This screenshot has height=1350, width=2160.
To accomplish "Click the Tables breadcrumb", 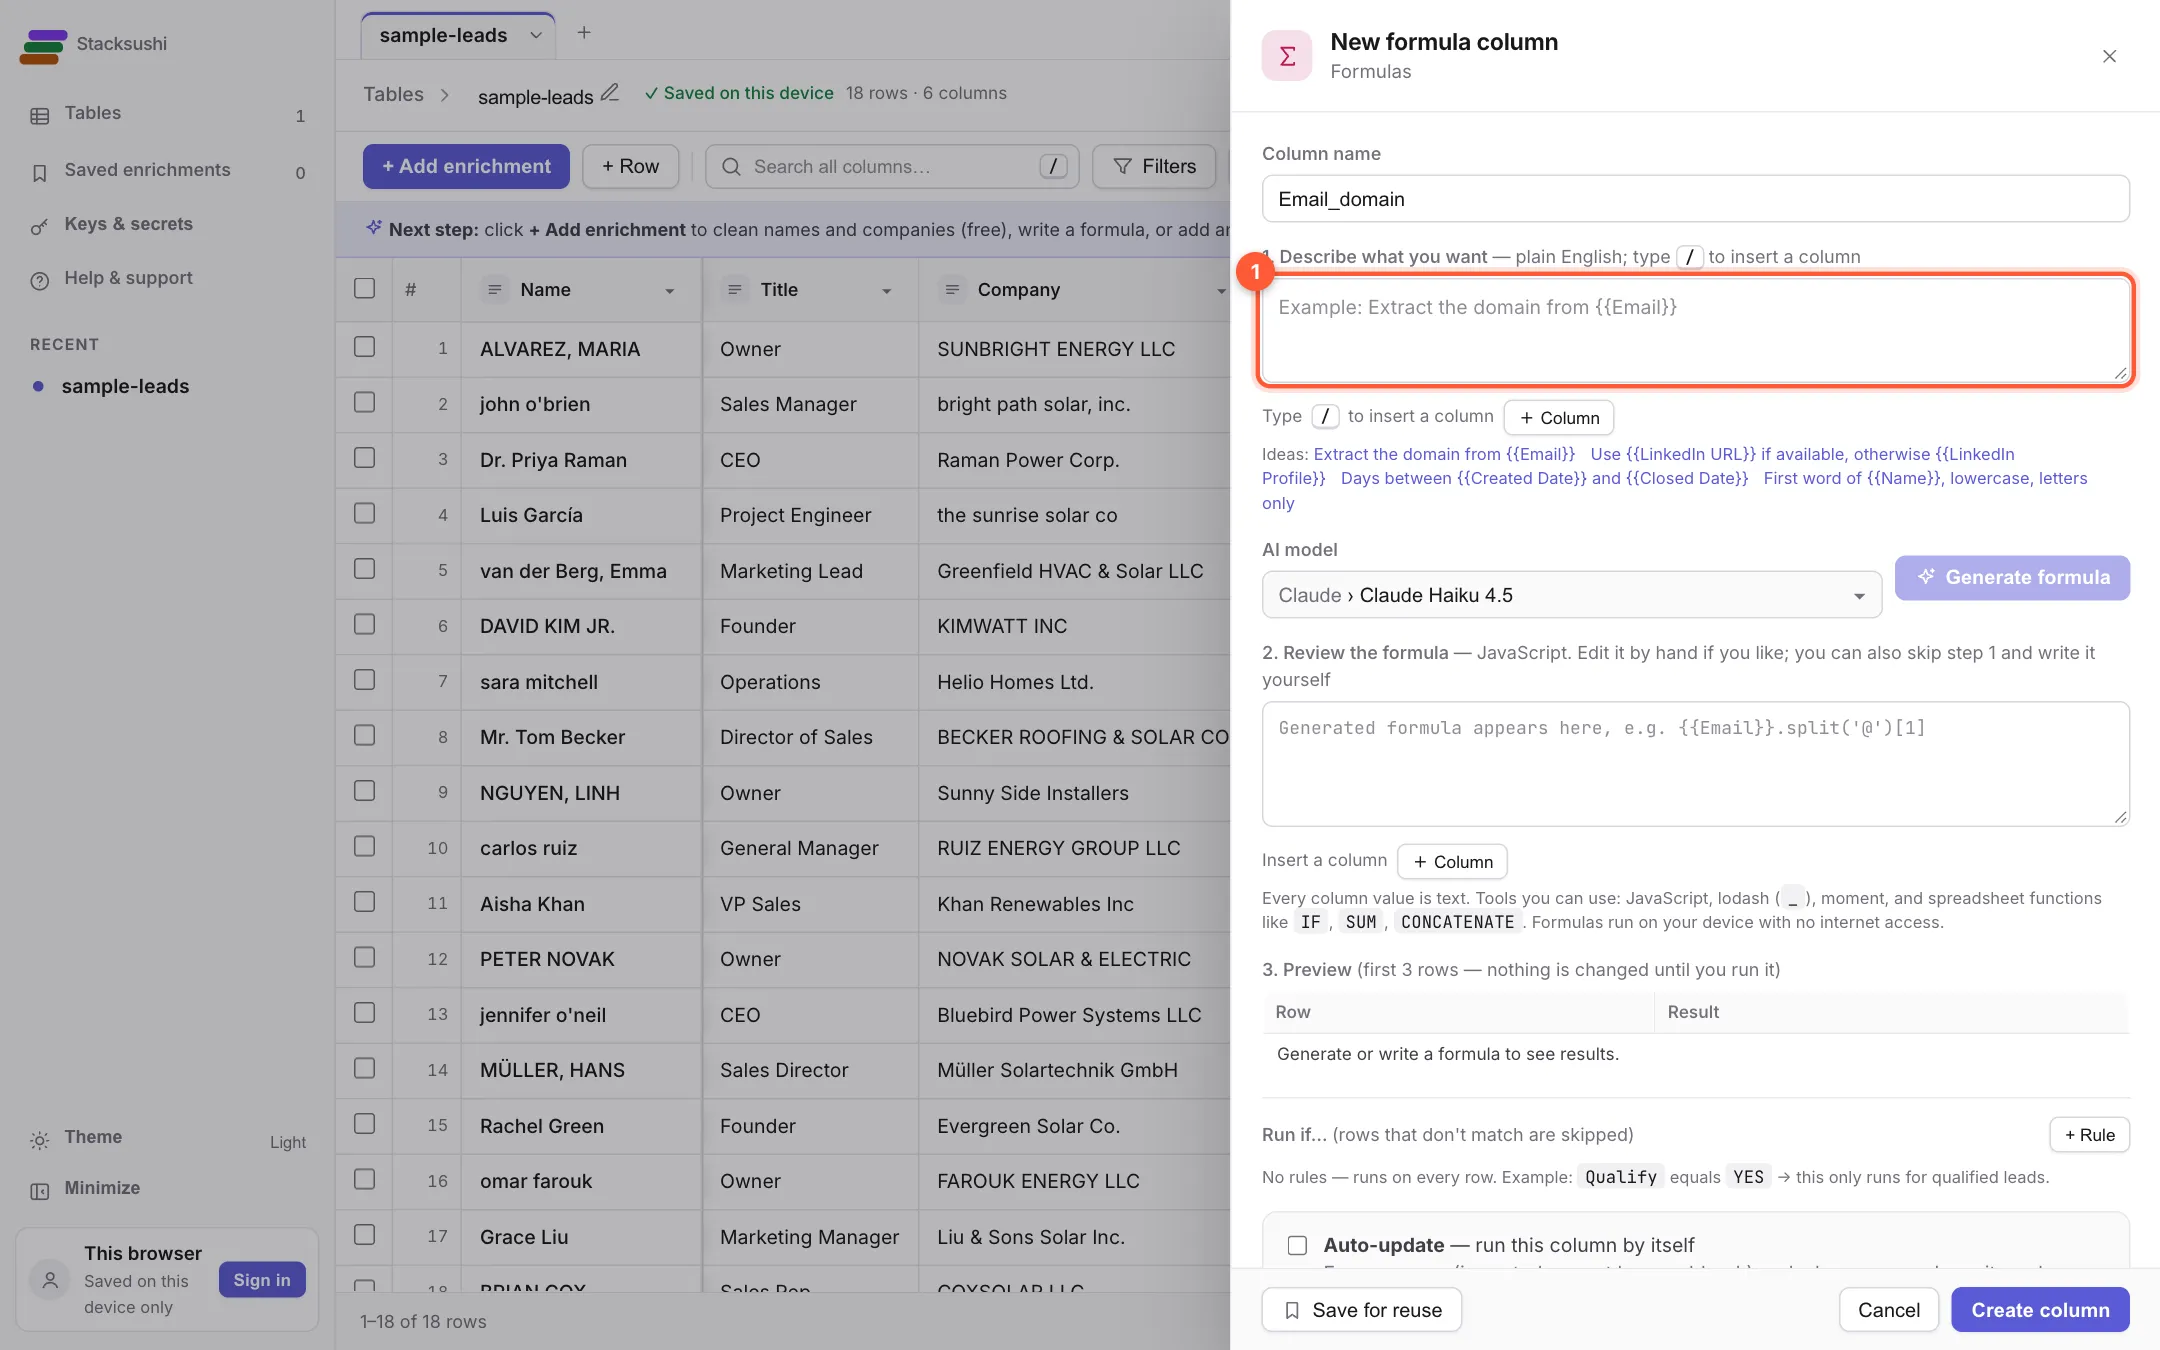I will point(393,94).
